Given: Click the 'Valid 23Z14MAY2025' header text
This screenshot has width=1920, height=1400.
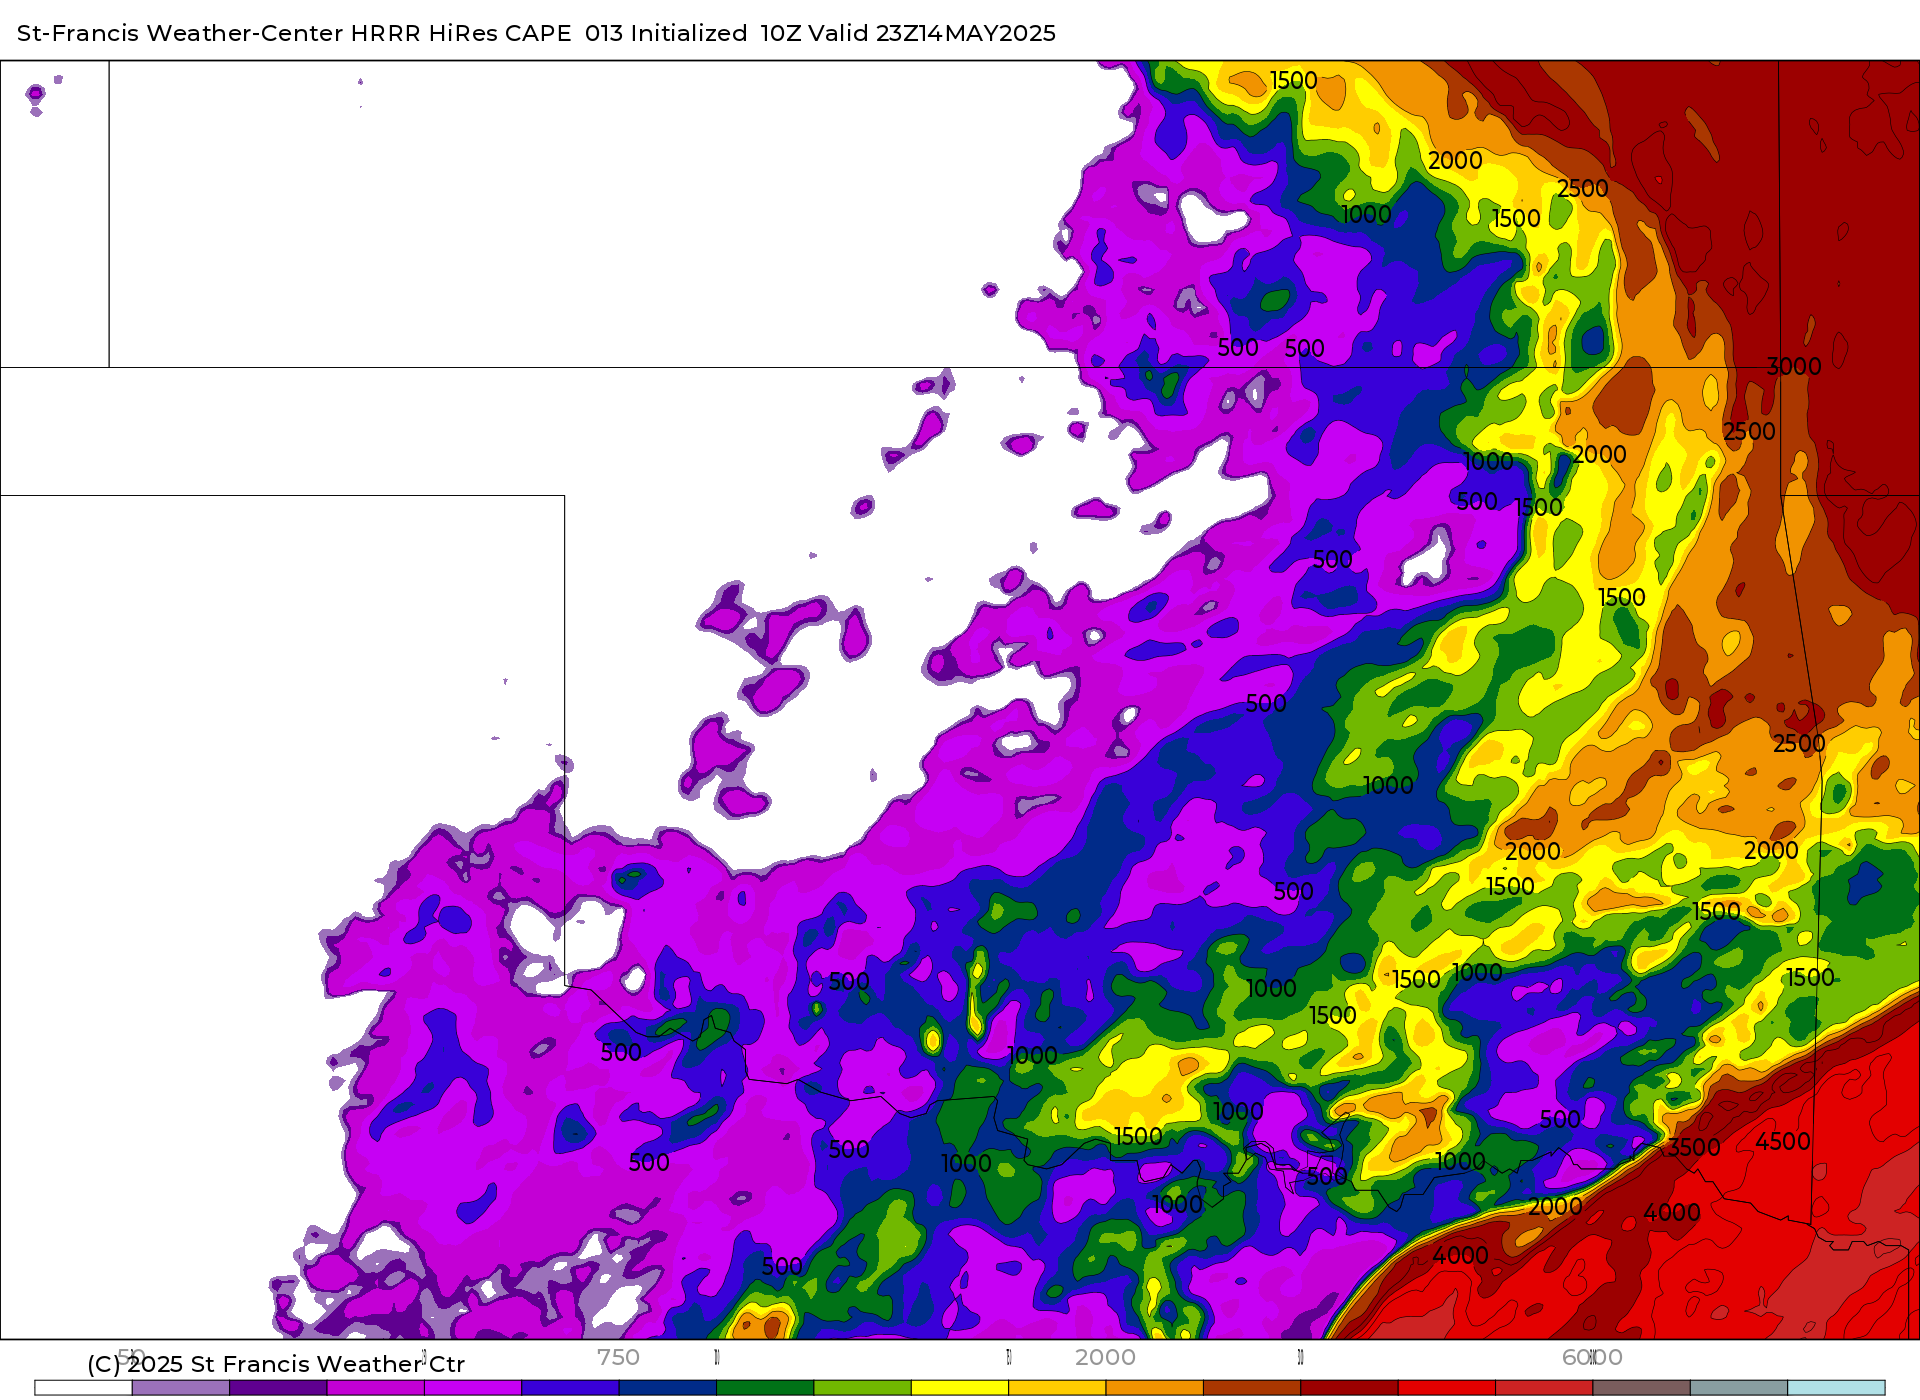Looking at the screenshot, I should (x=932, y=33).
